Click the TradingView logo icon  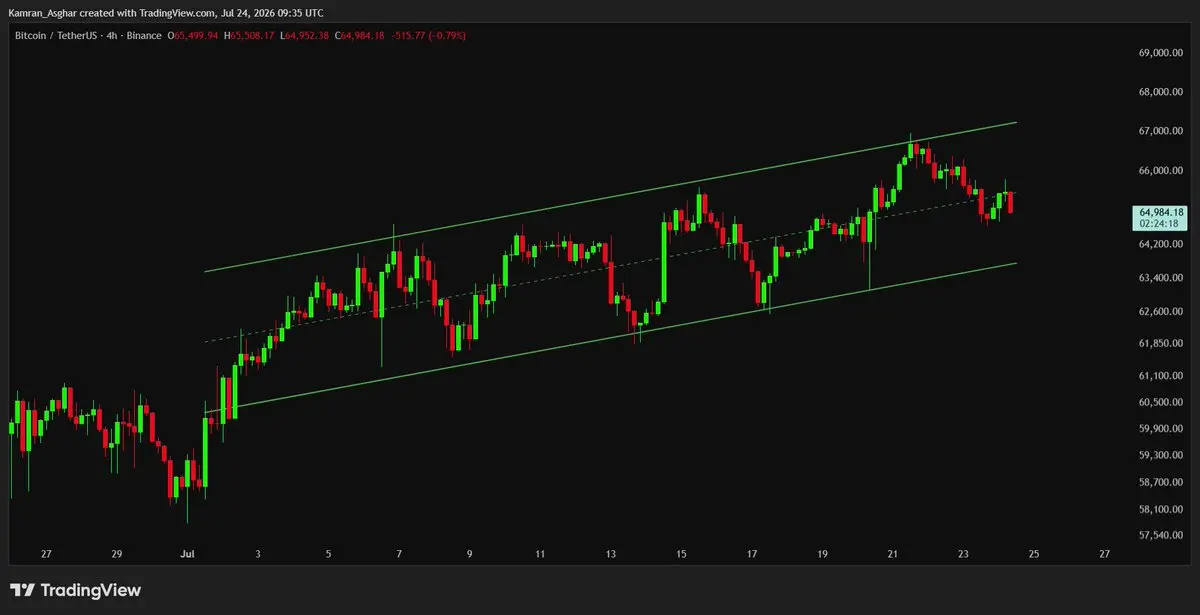24,590
